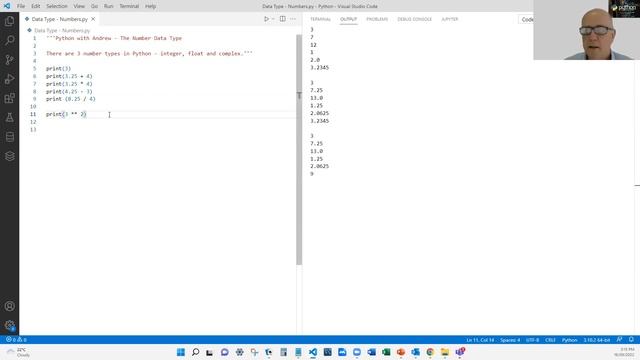This screenshot has width=640, height=360.
Task: Switch to Visual Studio Code on taskbar
Action: click(x=313, y=352)
